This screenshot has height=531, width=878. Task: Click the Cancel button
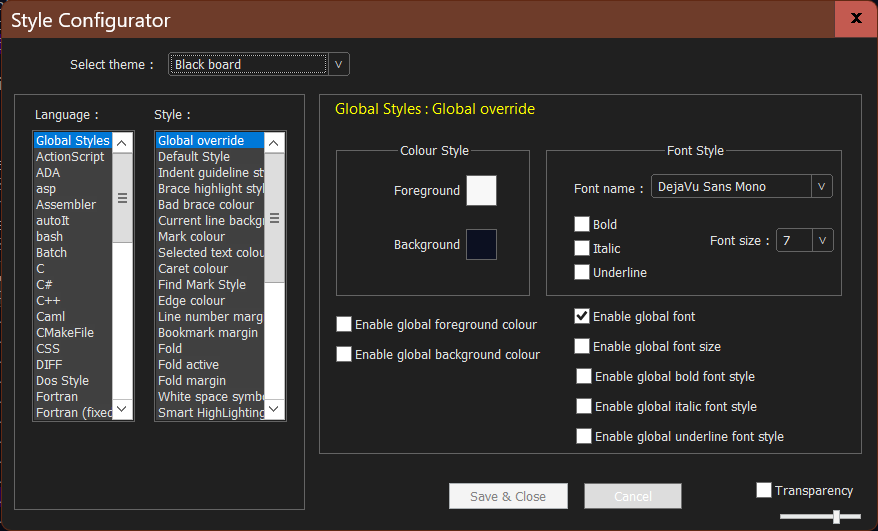coord(633,496)
